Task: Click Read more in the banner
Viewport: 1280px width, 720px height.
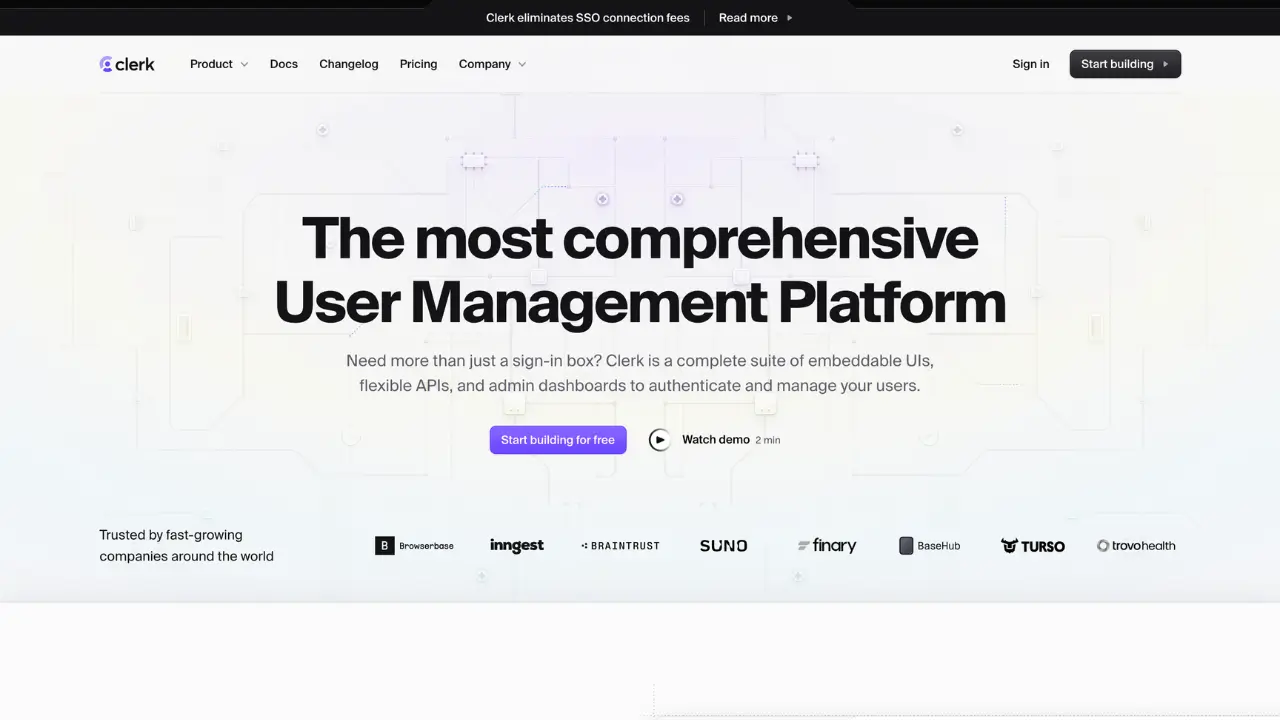Action: [756, 18]
